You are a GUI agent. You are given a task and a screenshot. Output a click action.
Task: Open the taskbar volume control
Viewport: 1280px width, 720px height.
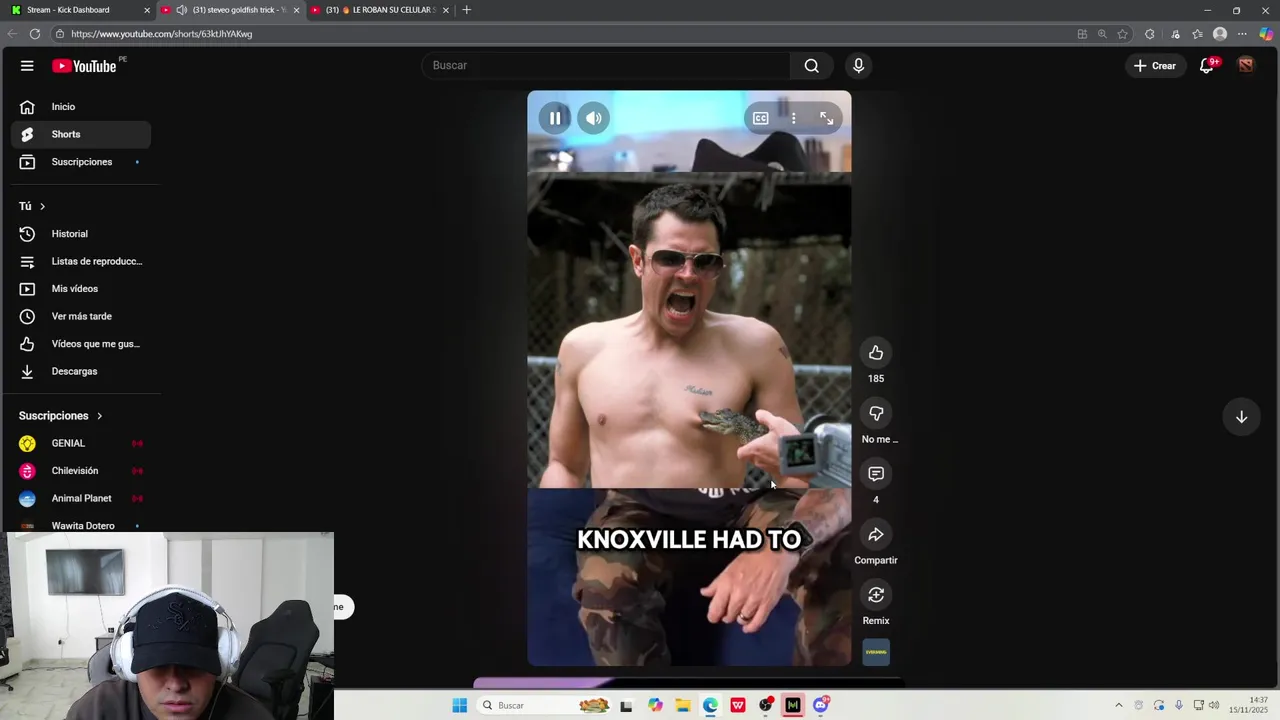pyautogui.click(x=1215, y=705)
